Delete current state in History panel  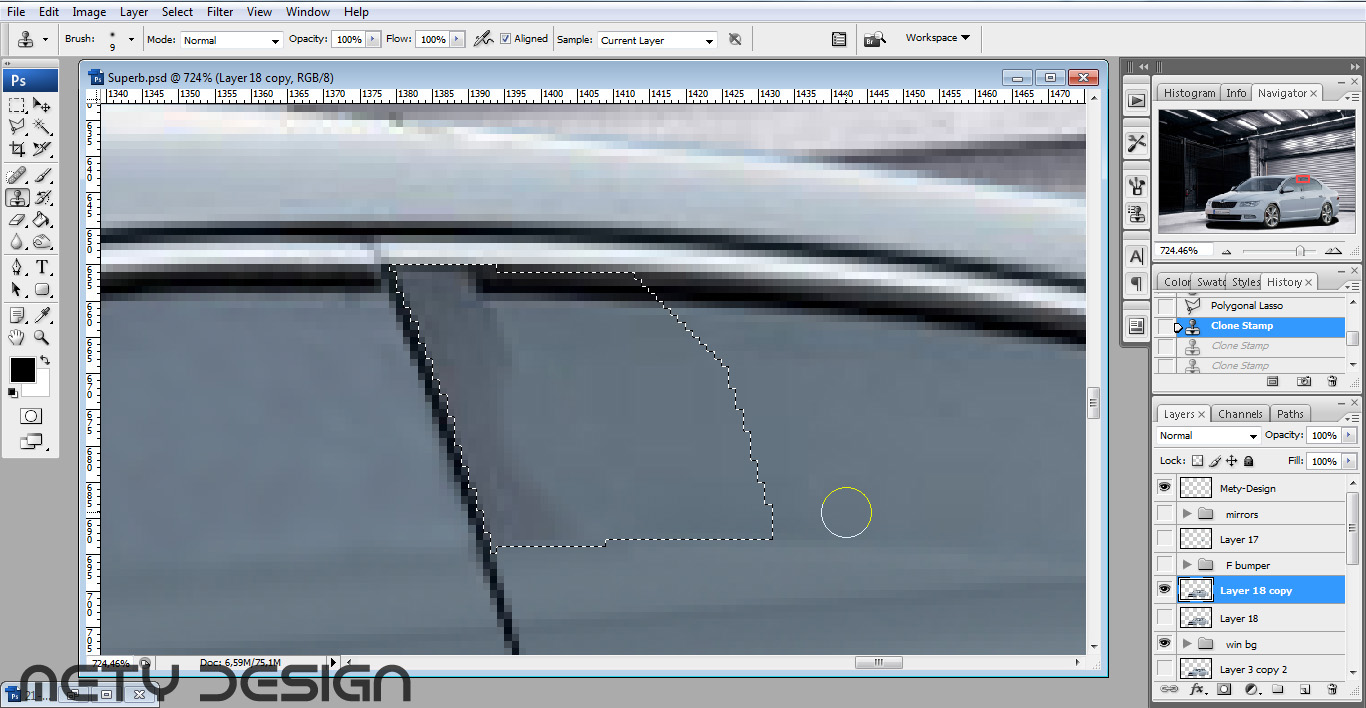pos(1332,381)
